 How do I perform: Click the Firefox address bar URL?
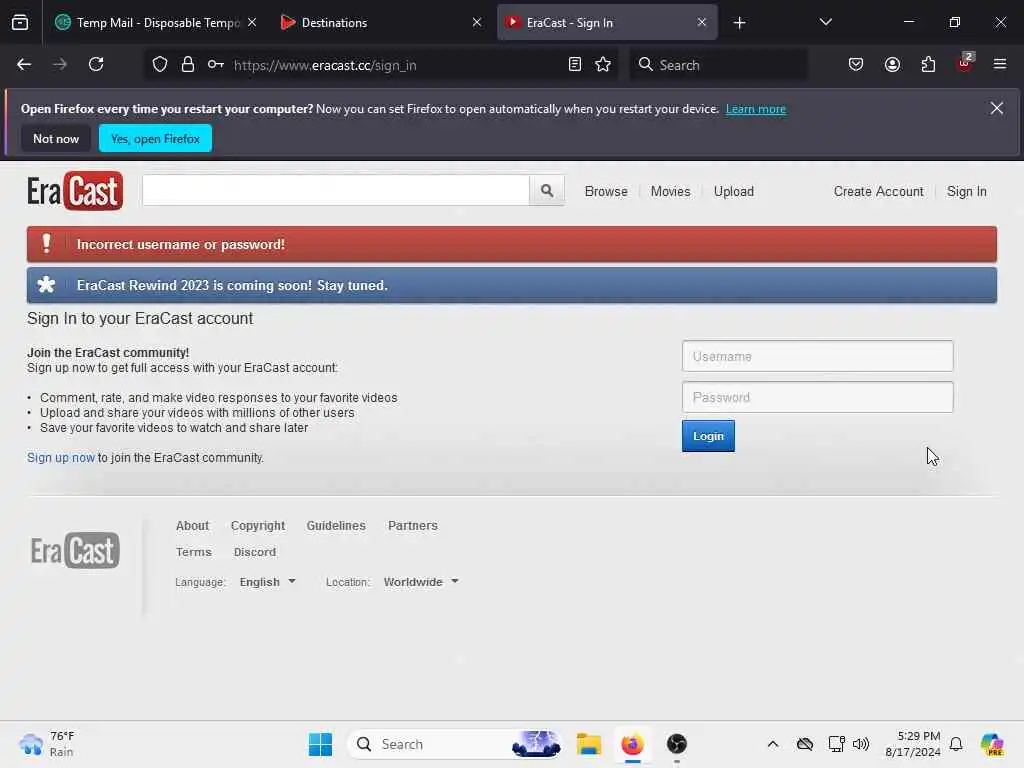coord(325,65)
